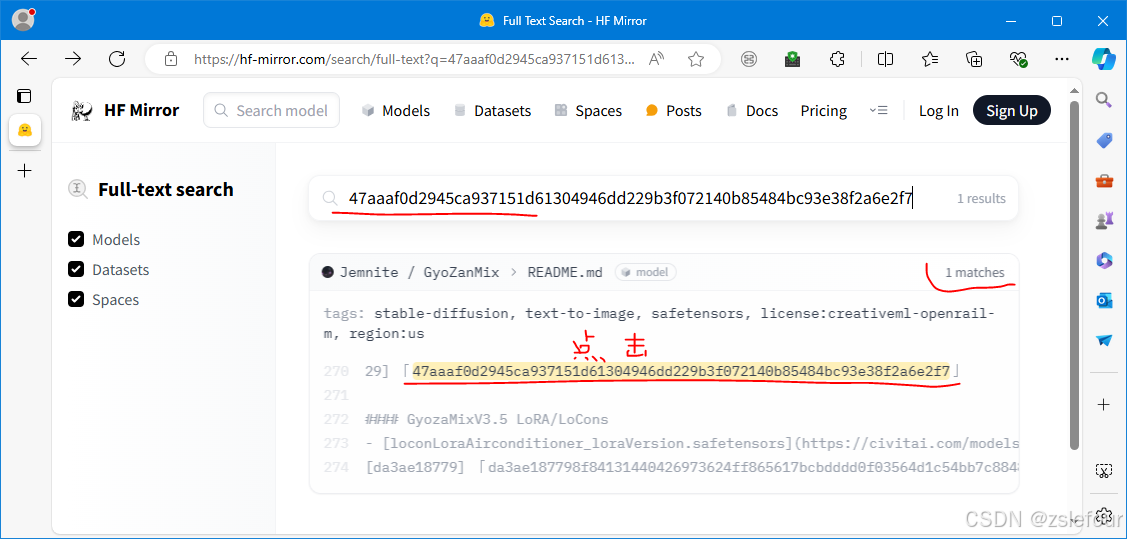The height and width of the screenshot is (539, 1127).
Task: Click sidebar screenshot capture icon
Action: click(1103, 471)
